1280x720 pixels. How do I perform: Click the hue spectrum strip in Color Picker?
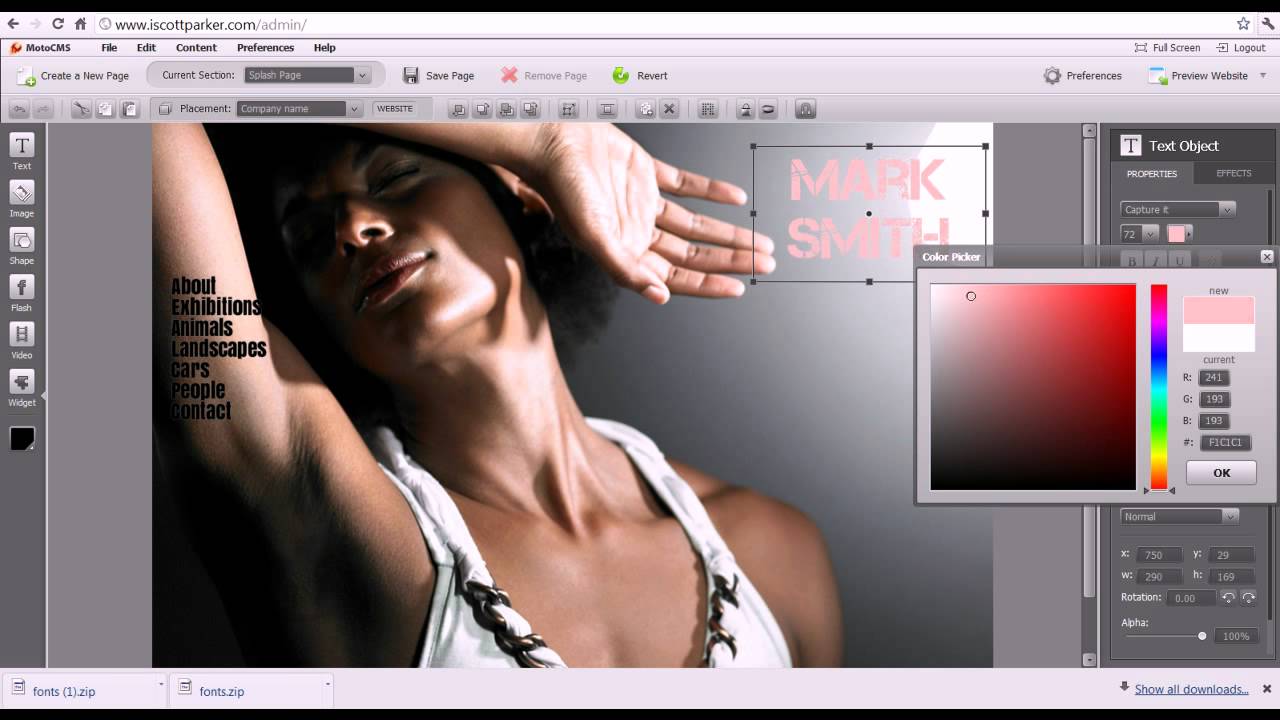pyautogui.click(x=1158, y=387)
